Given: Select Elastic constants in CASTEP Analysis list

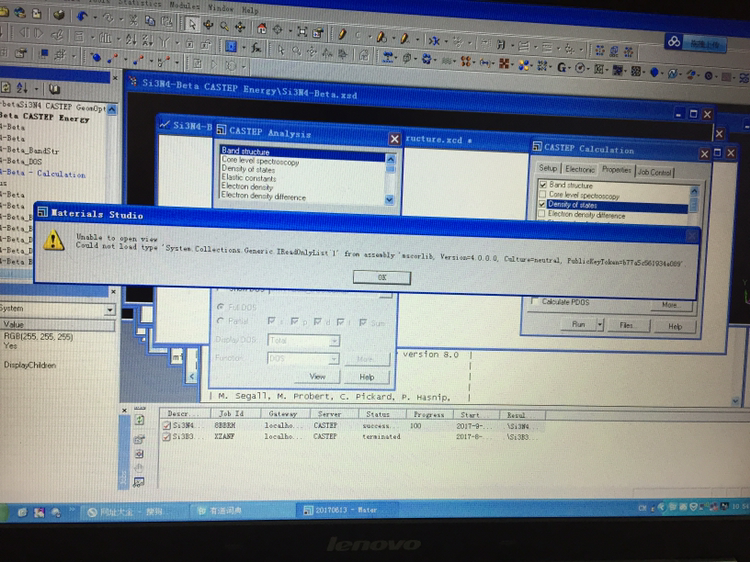Looking at the screenshot, I should (x=248, y=178).
